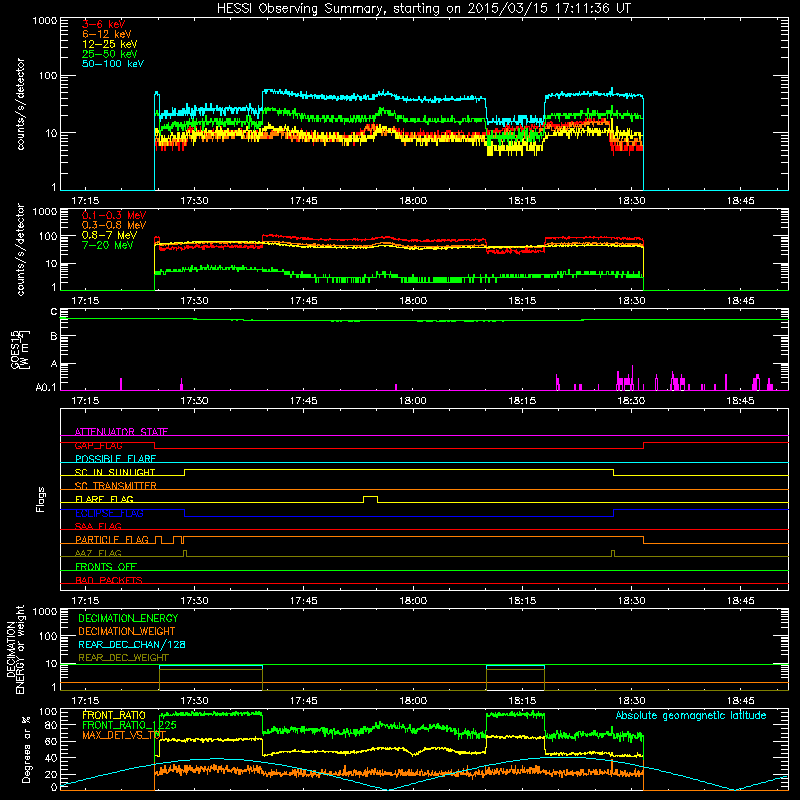800x800 pixels.
Task: Click the Degrees or % axis label
Action: (x=26, y=749)
